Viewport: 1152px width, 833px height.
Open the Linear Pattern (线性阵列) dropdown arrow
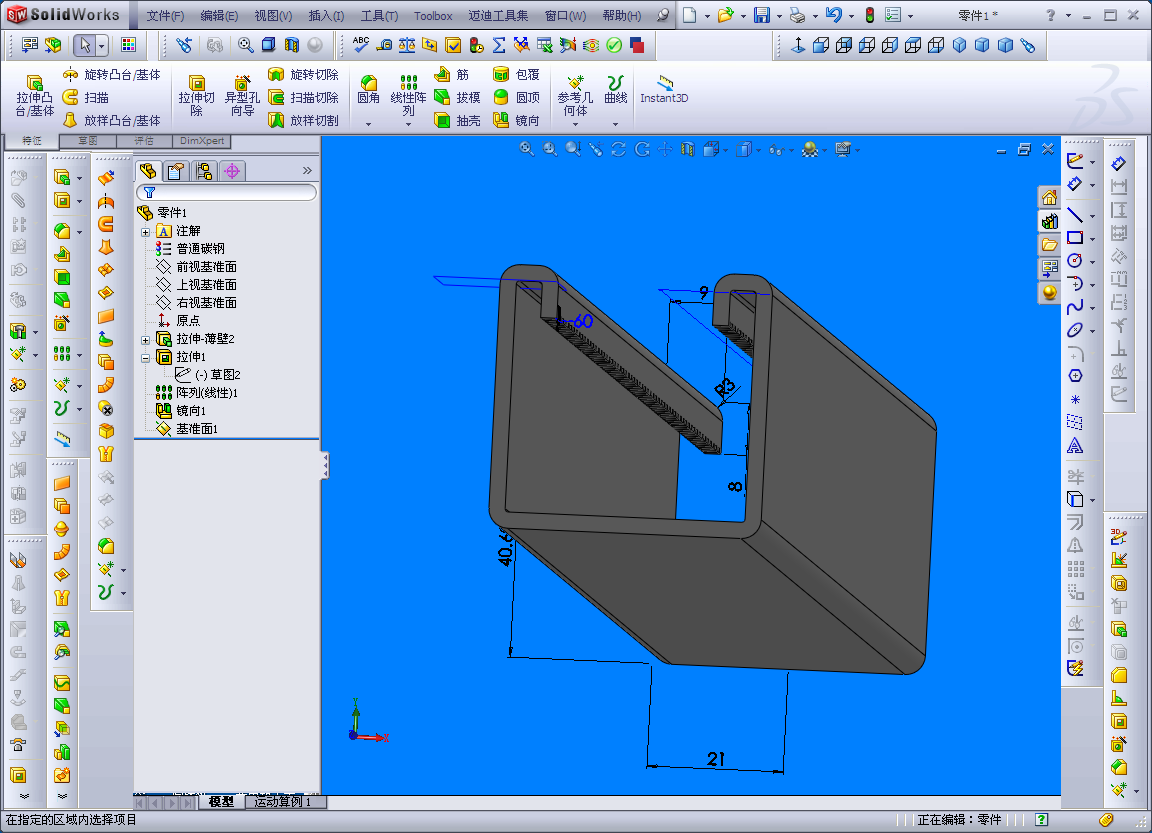pyautogui.click(x=408, y=124)
